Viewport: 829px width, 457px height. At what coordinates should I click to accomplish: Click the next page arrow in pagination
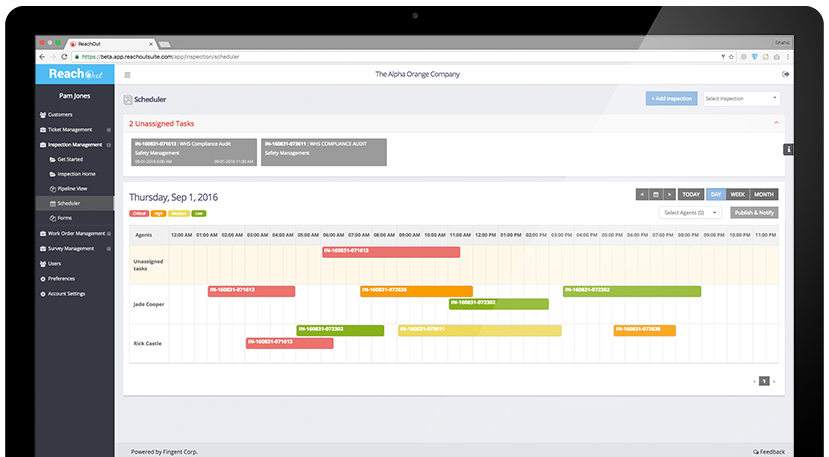[774, 381]
